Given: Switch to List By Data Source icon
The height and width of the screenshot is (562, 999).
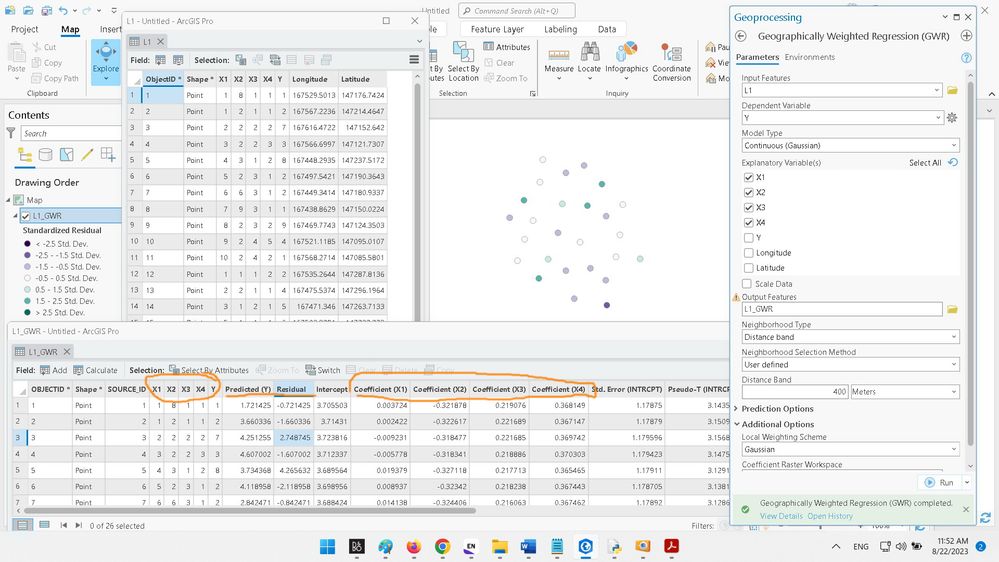Looking at the screenshot, I should point(45,155).
